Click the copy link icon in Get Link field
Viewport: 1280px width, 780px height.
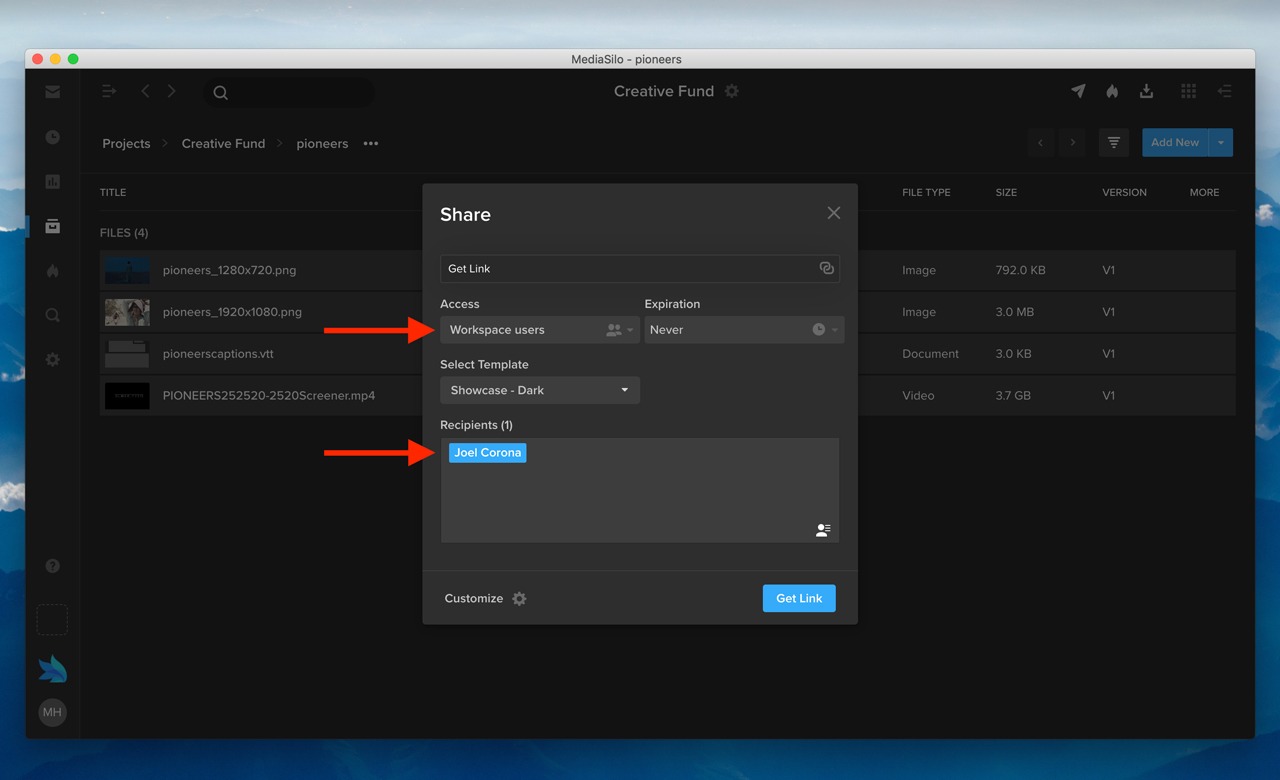(826, 268)
